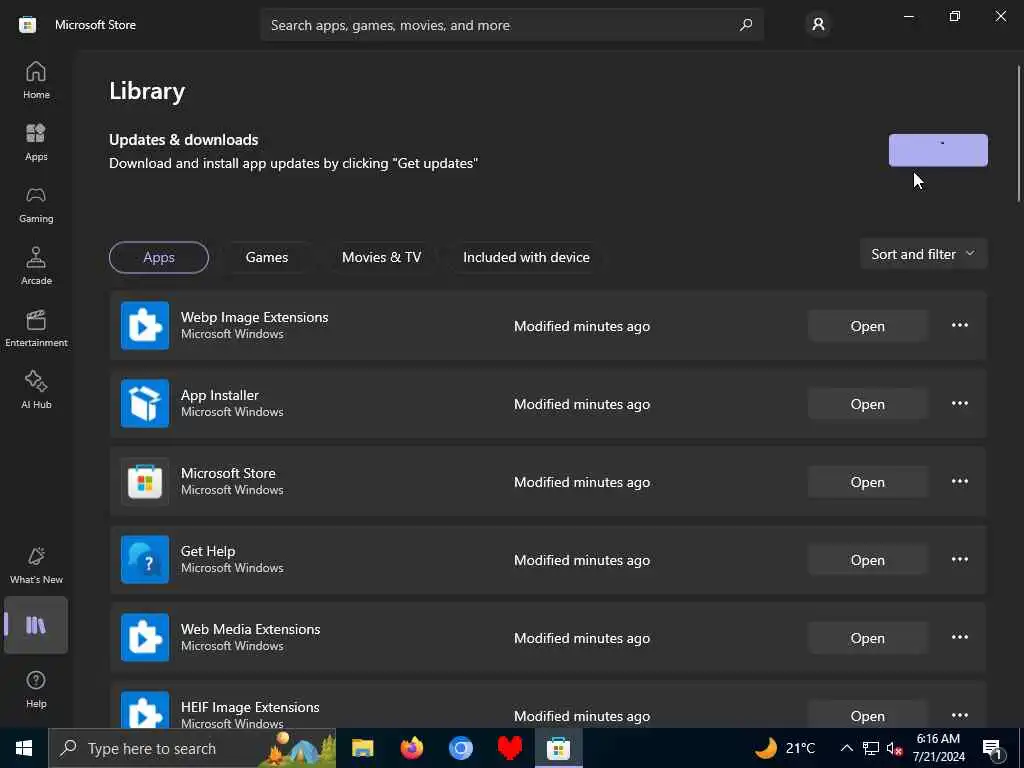Click the red heart taskbar app
The height and width of the screenshot is (768, 1024).
(x=509, y=748)
